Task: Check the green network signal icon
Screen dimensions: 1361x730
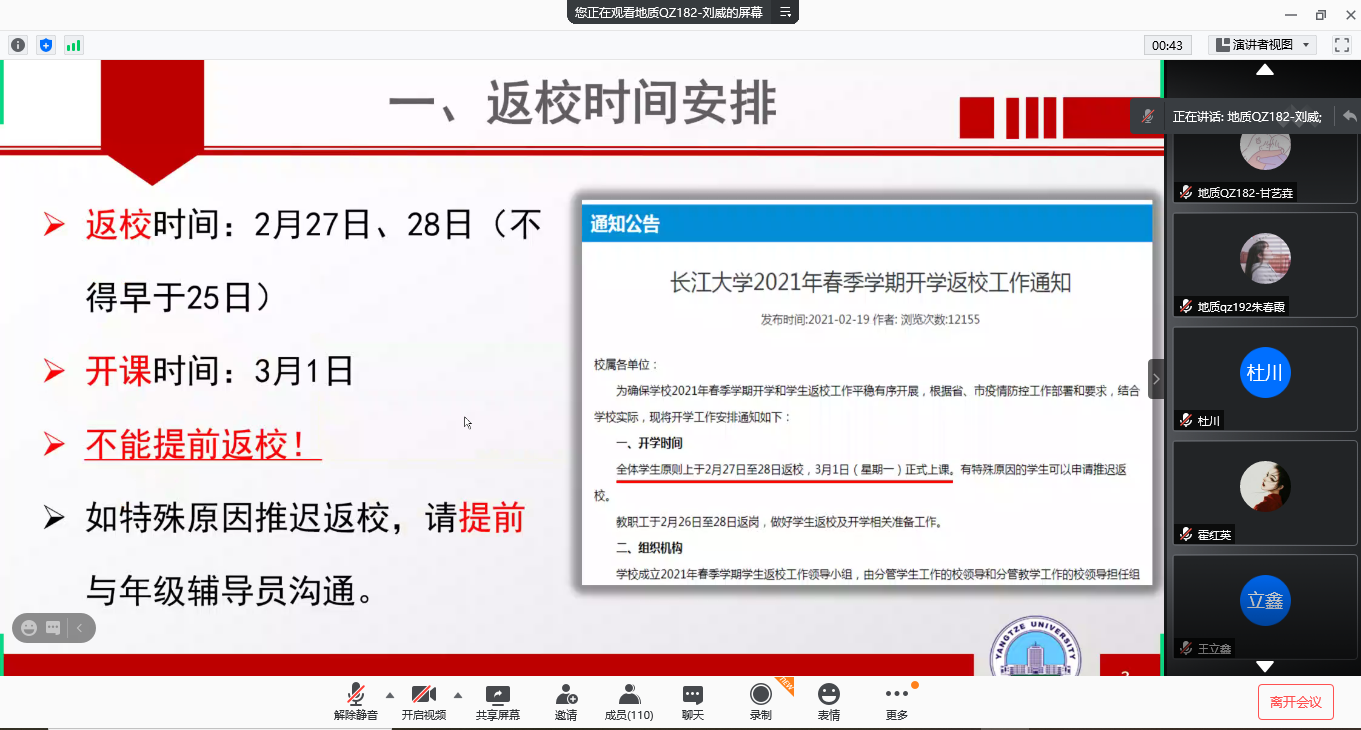Action: 74,45
